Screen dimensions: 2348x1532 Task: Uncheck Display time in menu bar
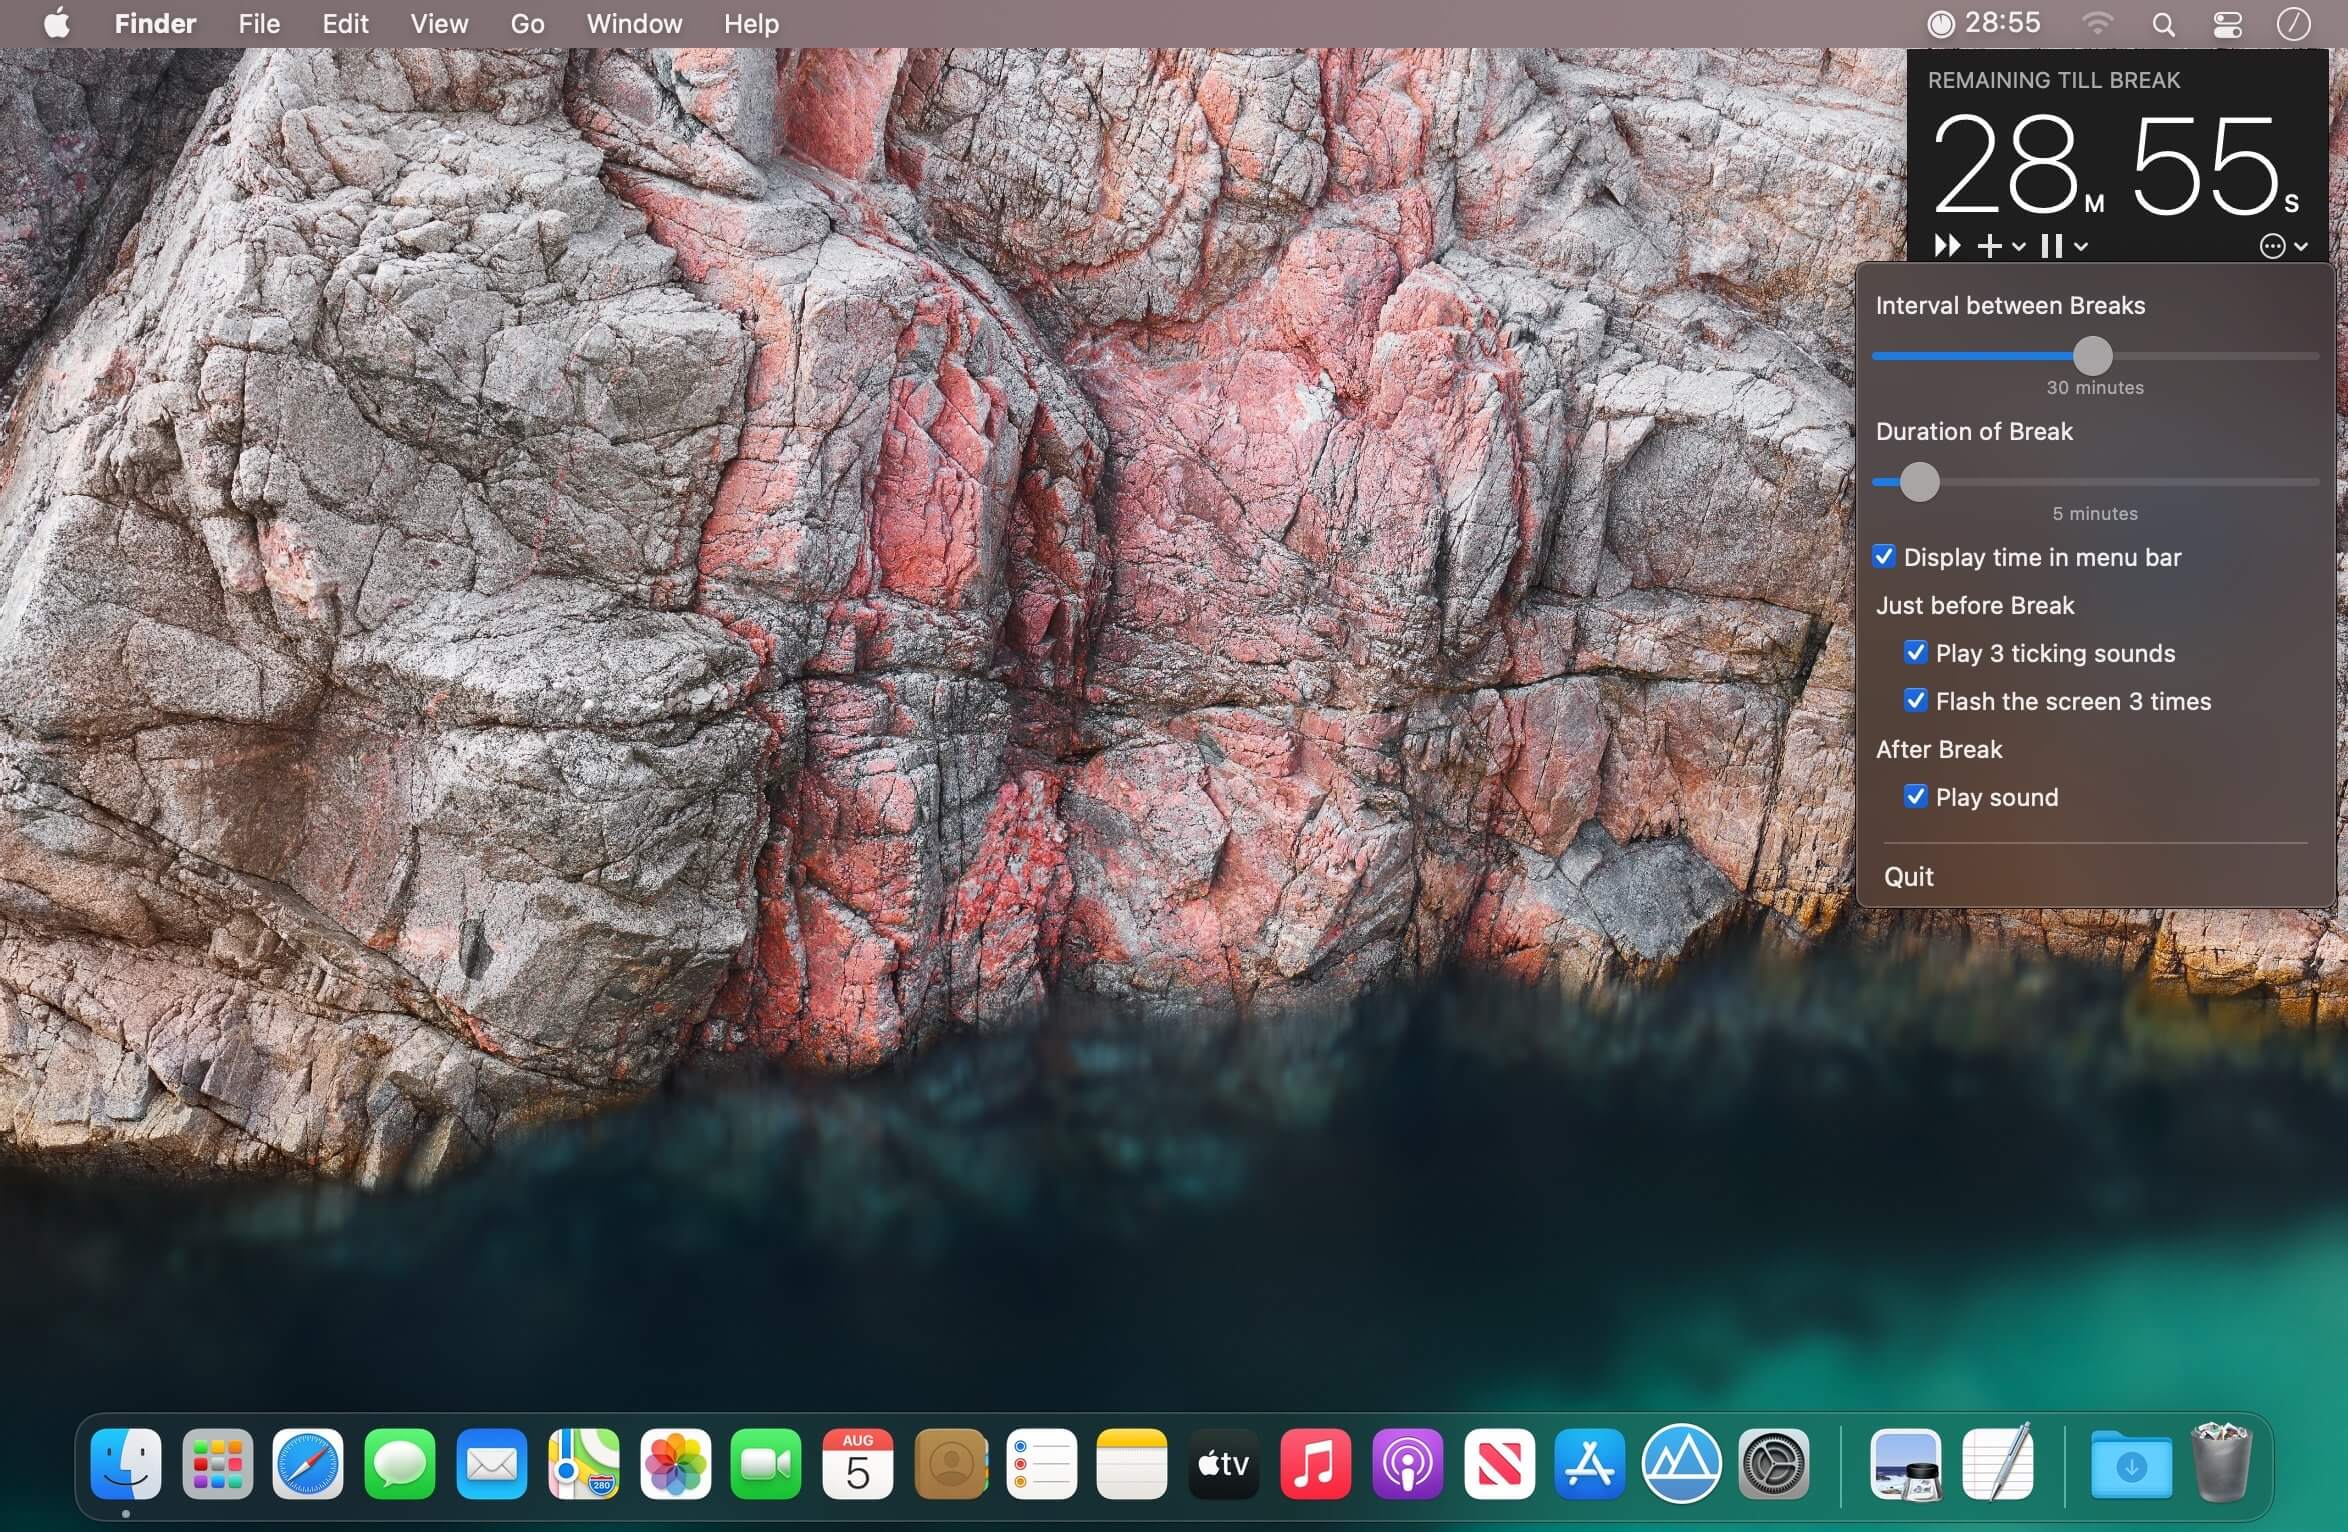[x=1884, y=557]
